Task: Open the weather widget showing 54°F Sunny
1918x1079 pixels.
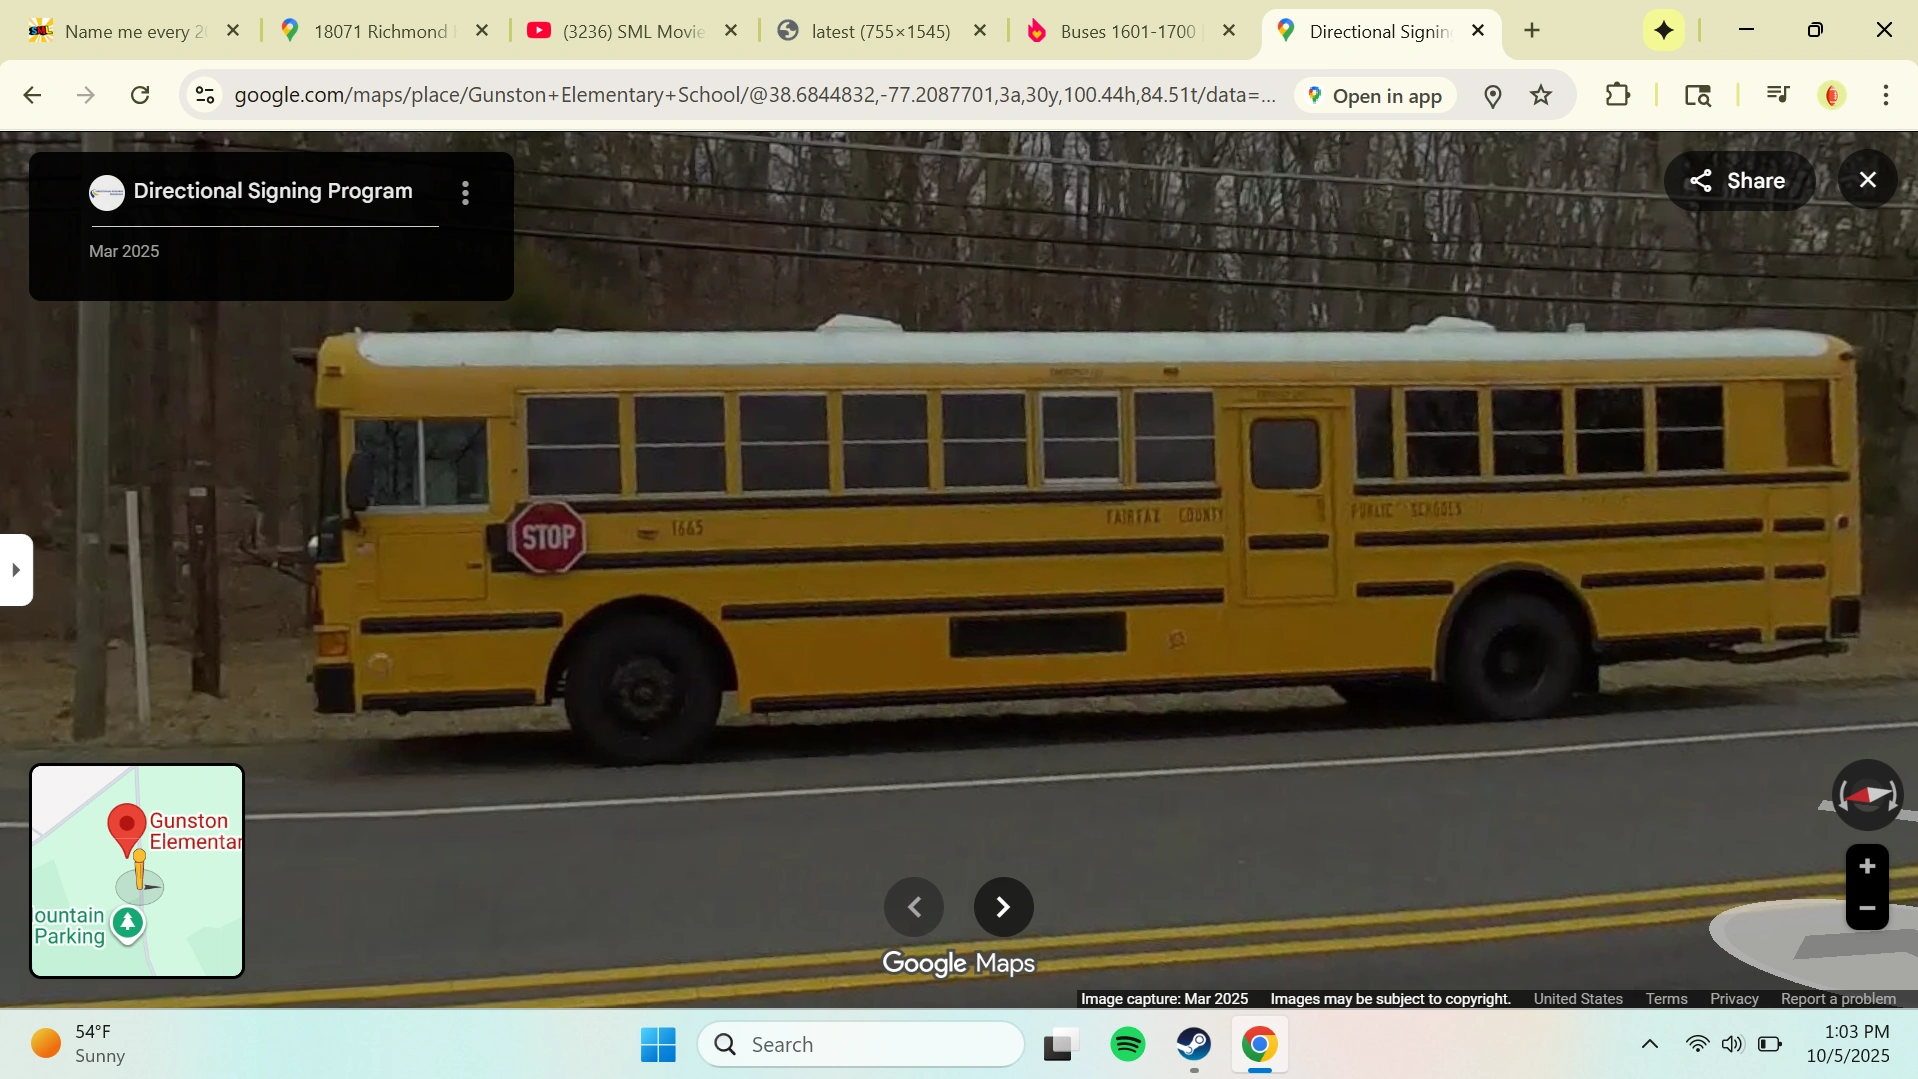Action: click(x=80, y=1044)
